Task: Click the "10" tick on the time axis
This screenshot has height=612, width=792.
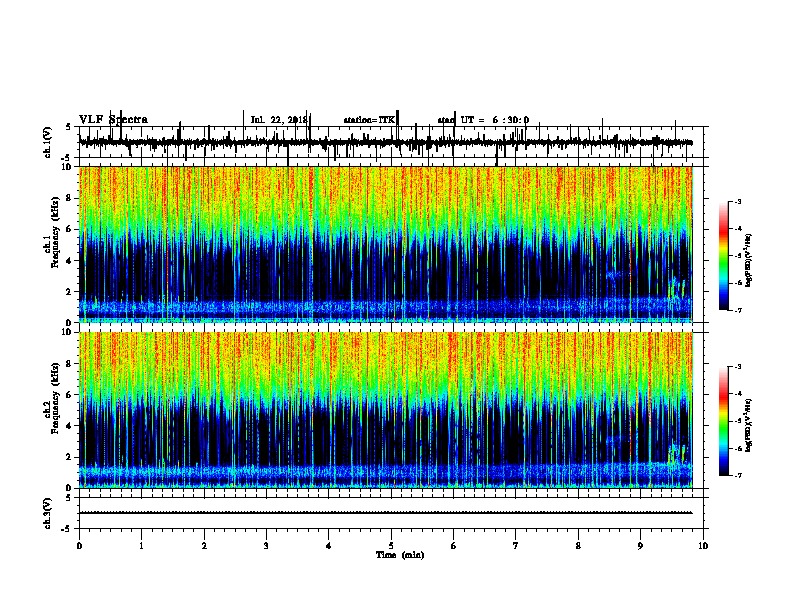Action: coord(703,546)
